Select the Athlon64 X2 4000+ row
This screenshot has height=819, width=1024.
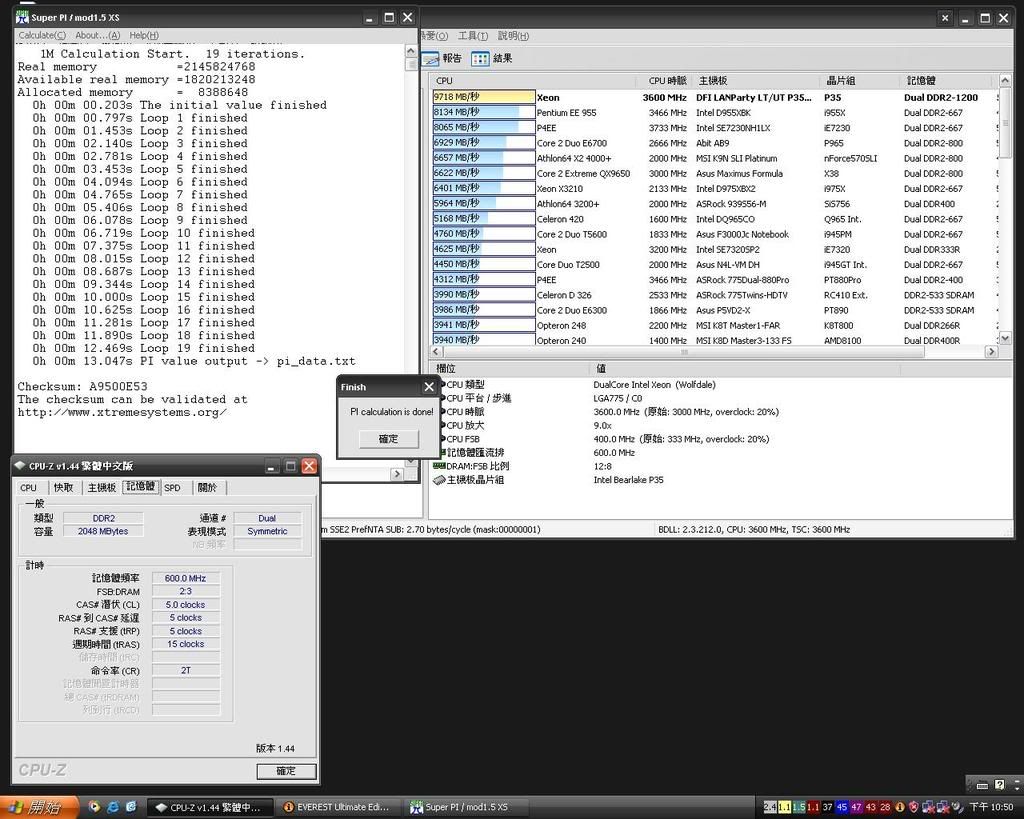coord(714,158)
